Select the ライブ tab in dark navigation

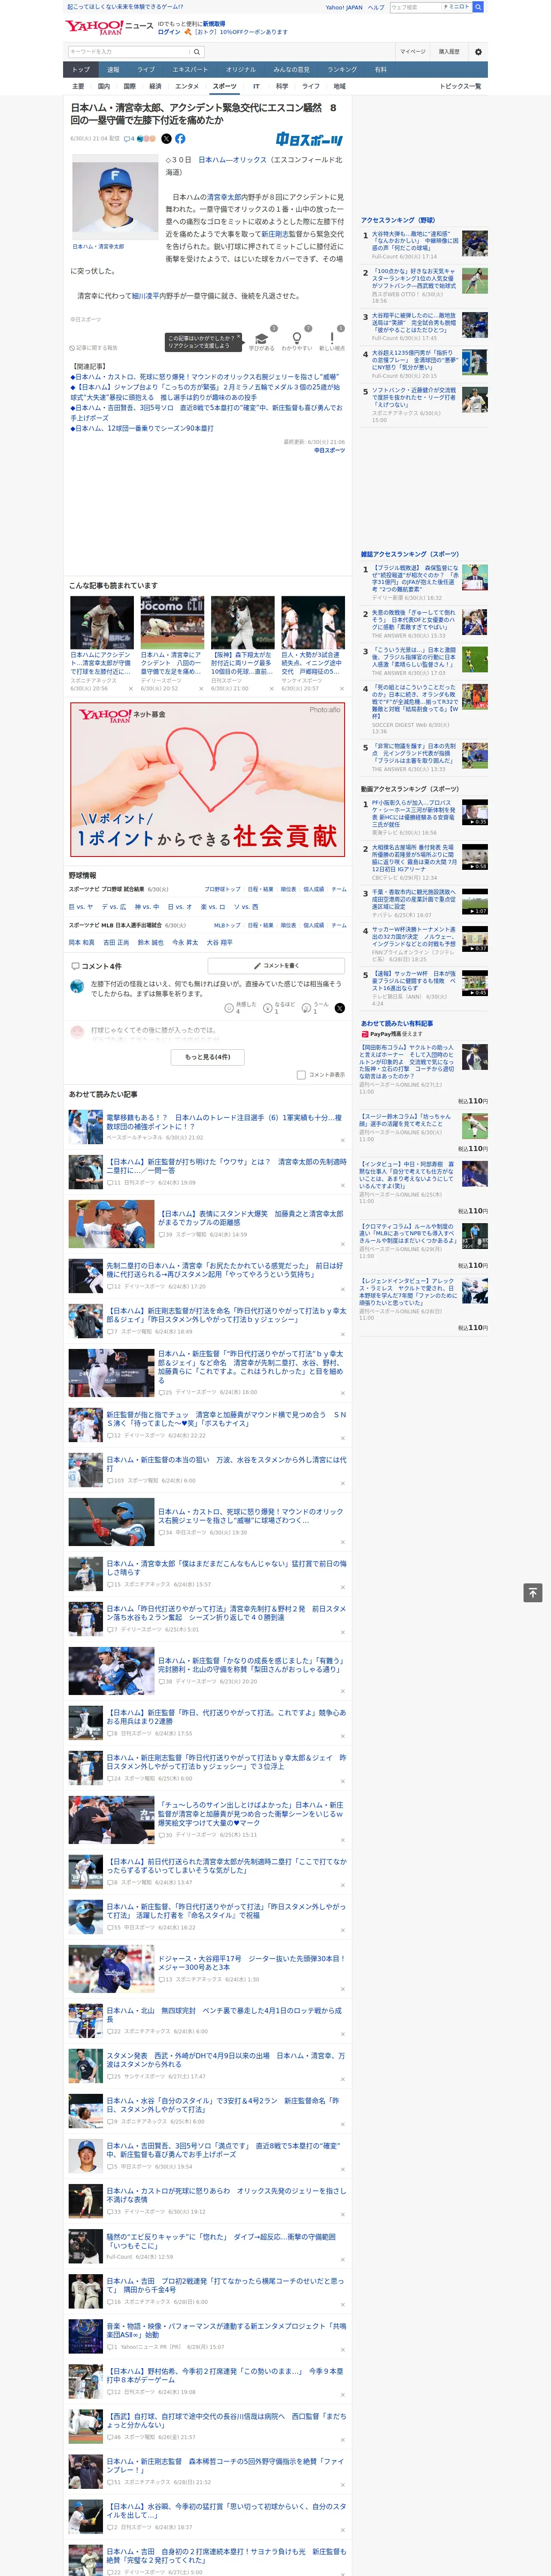[146, 70]
